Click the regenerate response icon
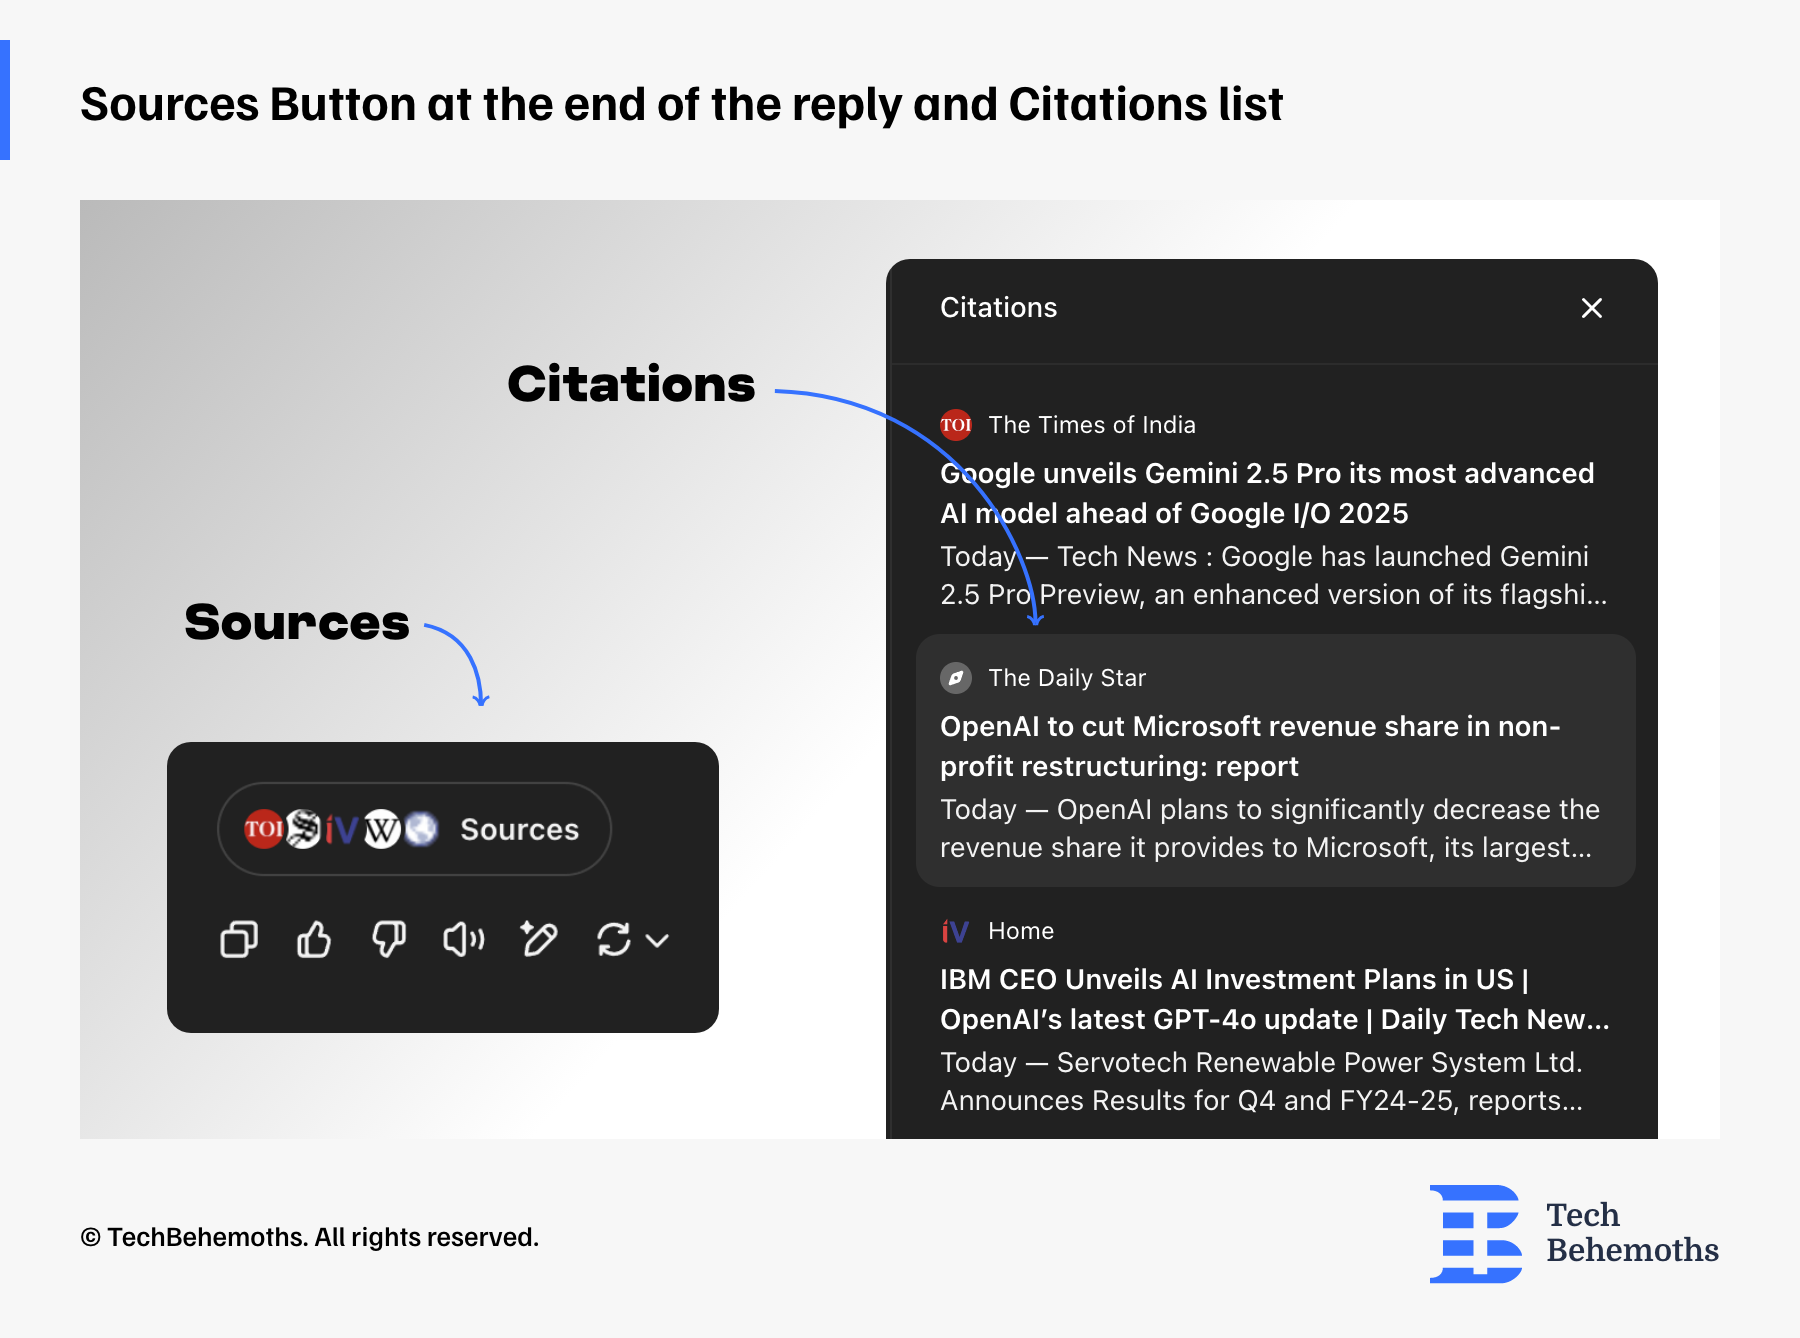1800x1338 pixels. tap(614, 939)
